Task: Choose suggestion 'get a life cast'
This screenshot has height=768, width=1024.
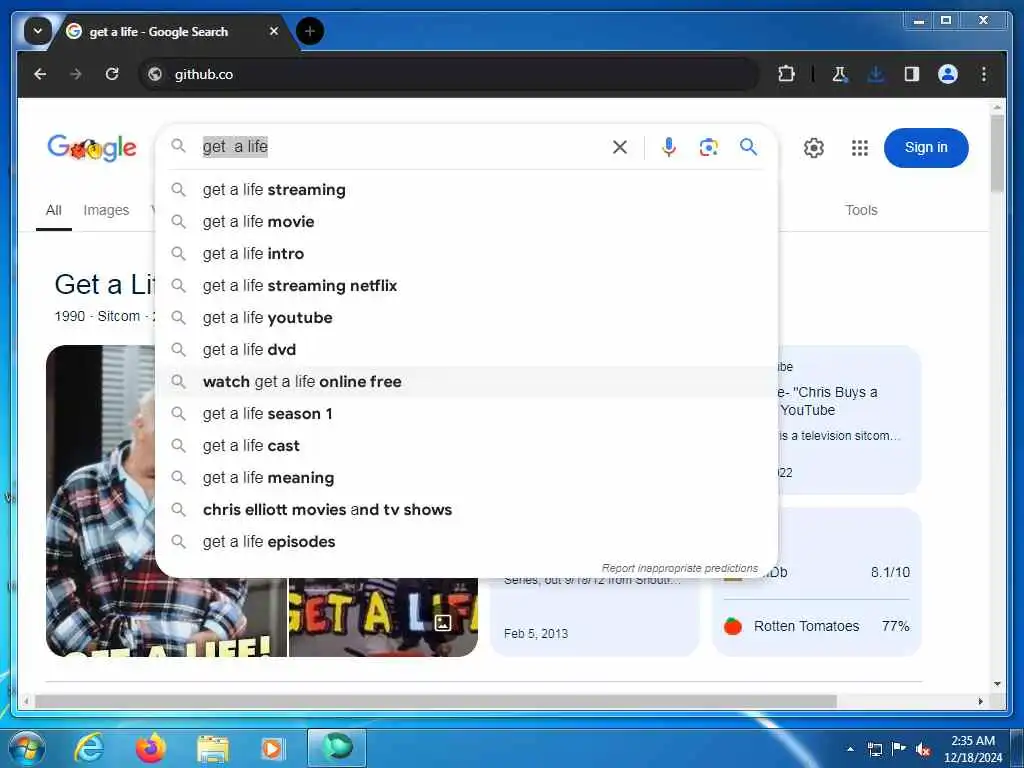Action: click(466, 446)
